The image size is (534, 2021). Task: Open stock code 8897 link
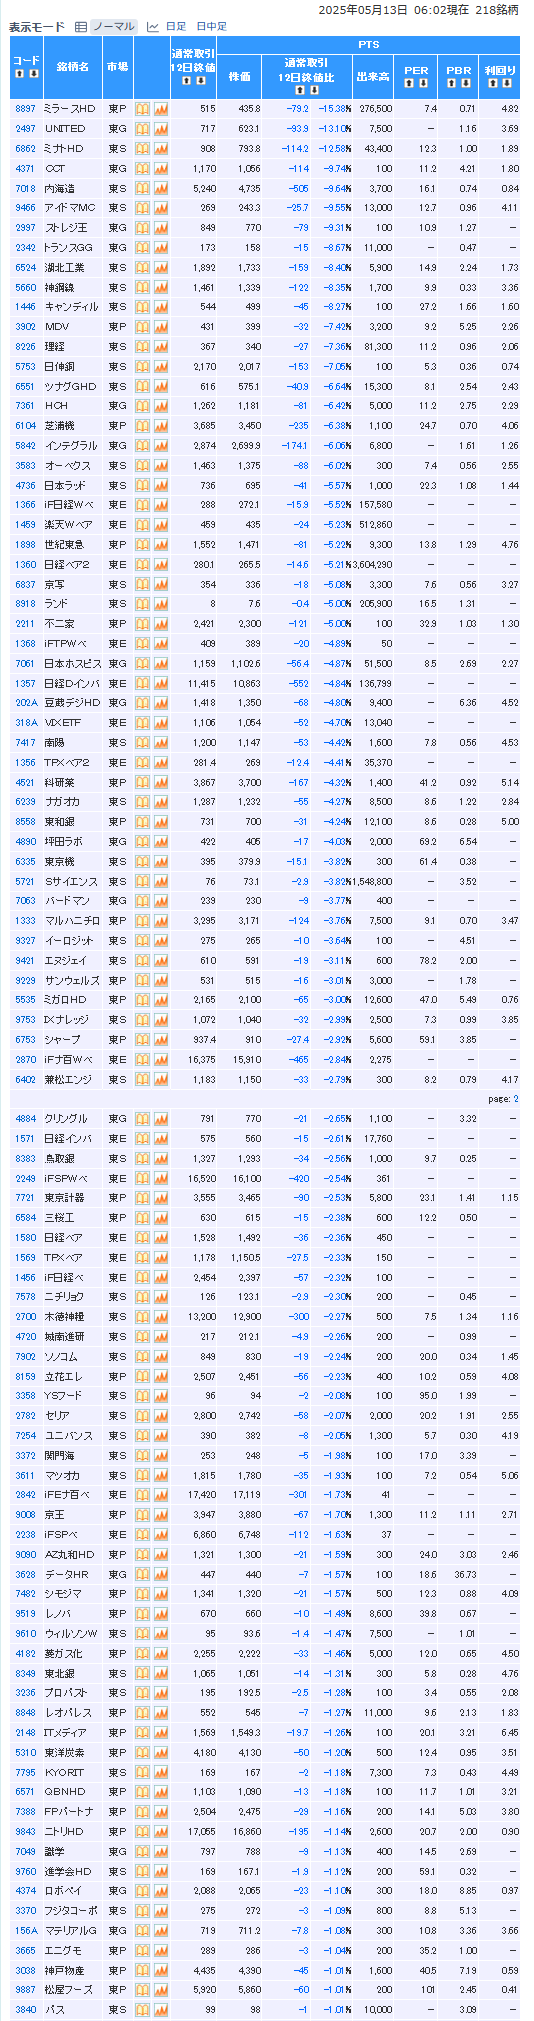coord(26,109)
